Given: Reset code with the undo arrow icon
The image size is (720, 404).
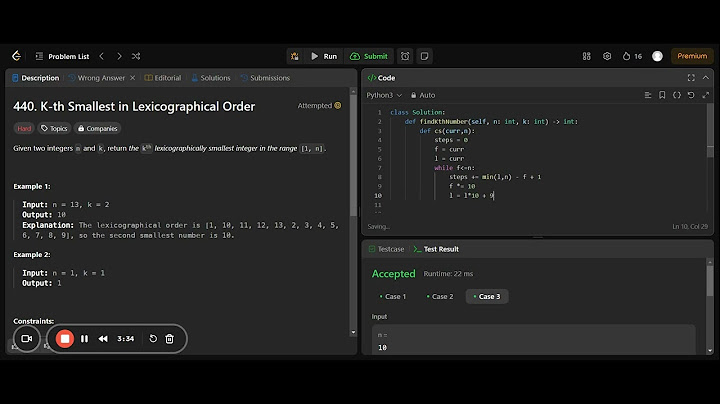Looking at the screenshot, I should click(691, 95).
